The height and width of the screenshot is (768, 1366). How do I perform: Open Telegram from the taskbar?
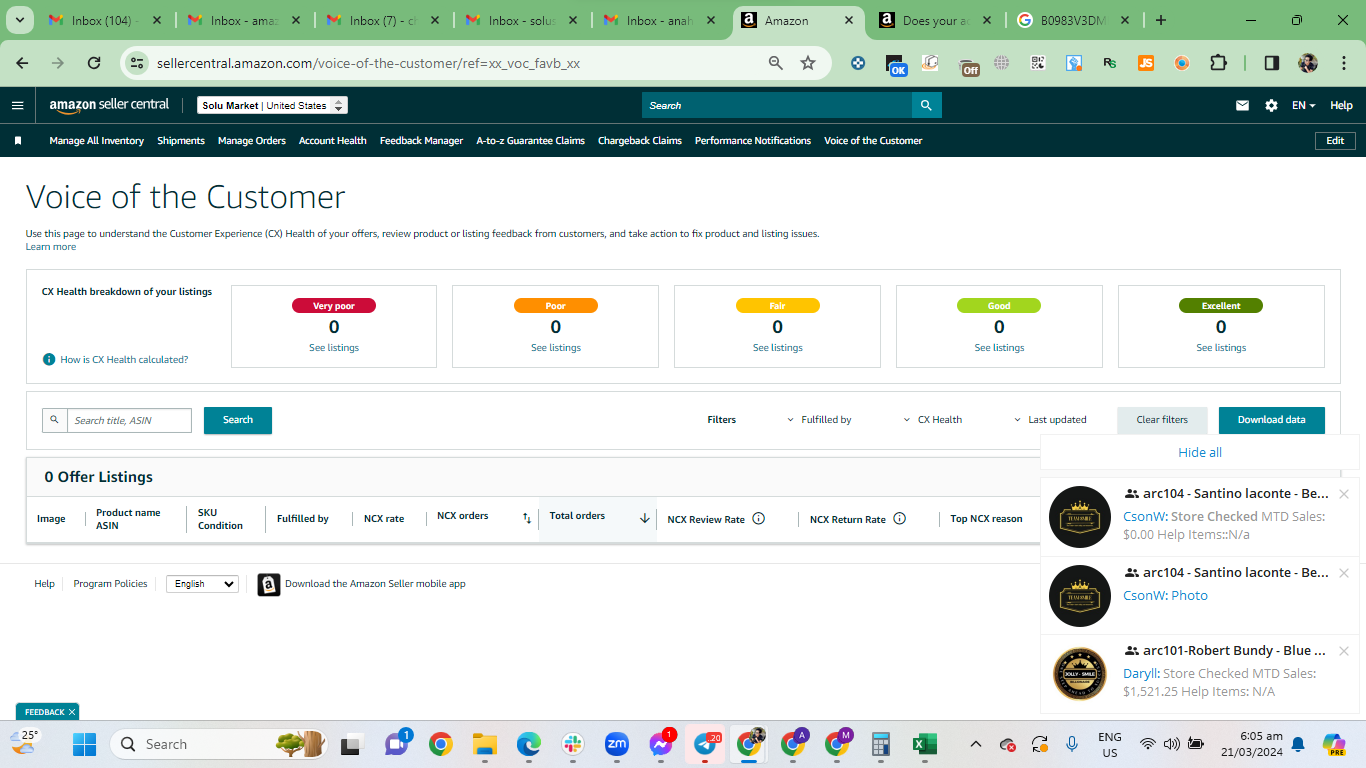coord(705,744)
